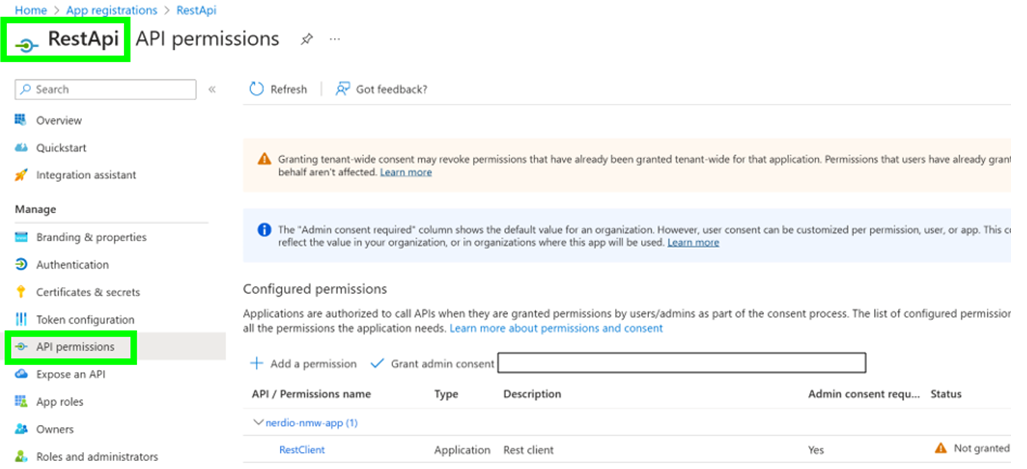Go to Home breadcrumb
The height and width of the screenshot is (469, 1027).
[31, 10]
